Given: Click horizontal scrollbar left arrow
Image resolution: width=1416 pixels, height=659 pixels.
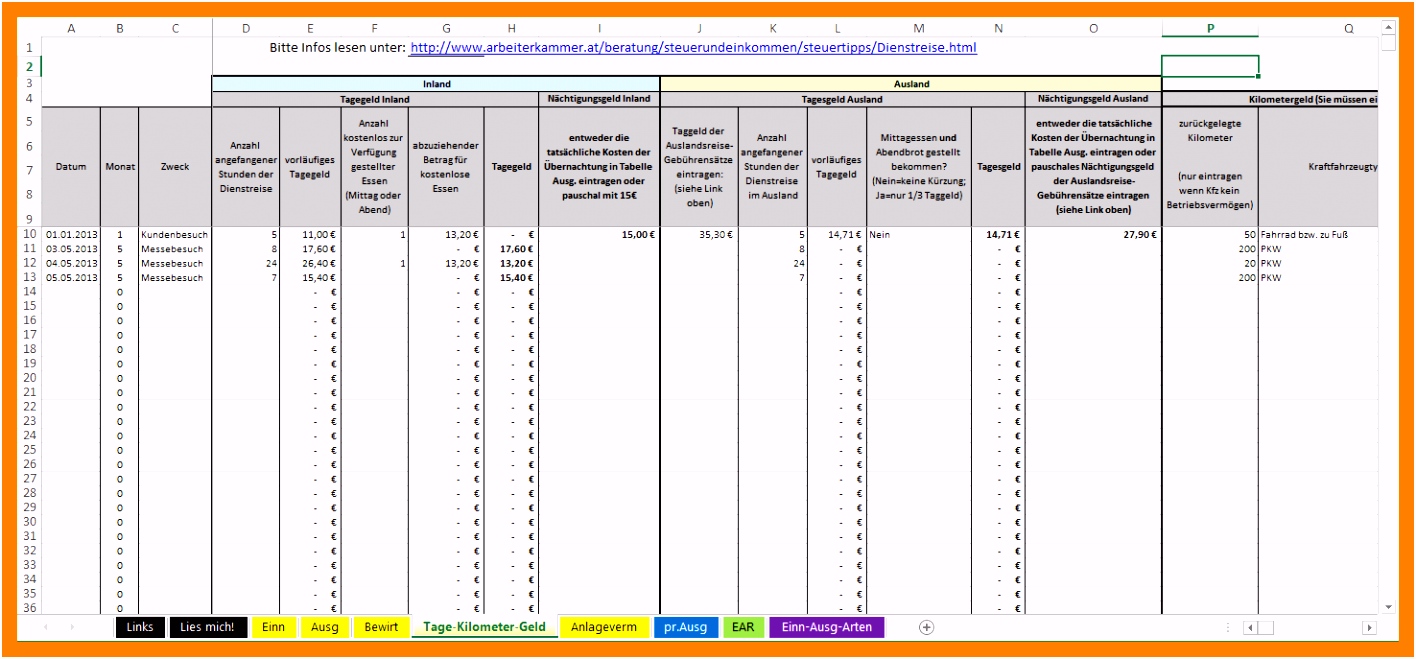Looking at the screenshot, I should 1250,627.
